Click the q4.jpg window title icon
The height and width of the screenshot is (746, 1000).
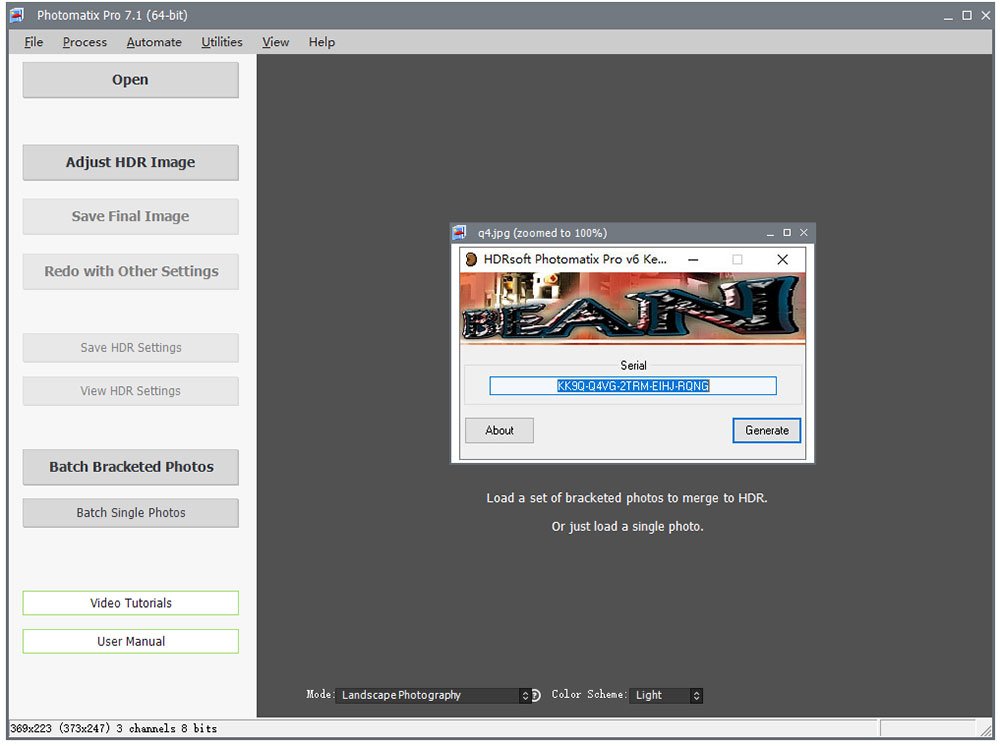click(x=459, y=233)
